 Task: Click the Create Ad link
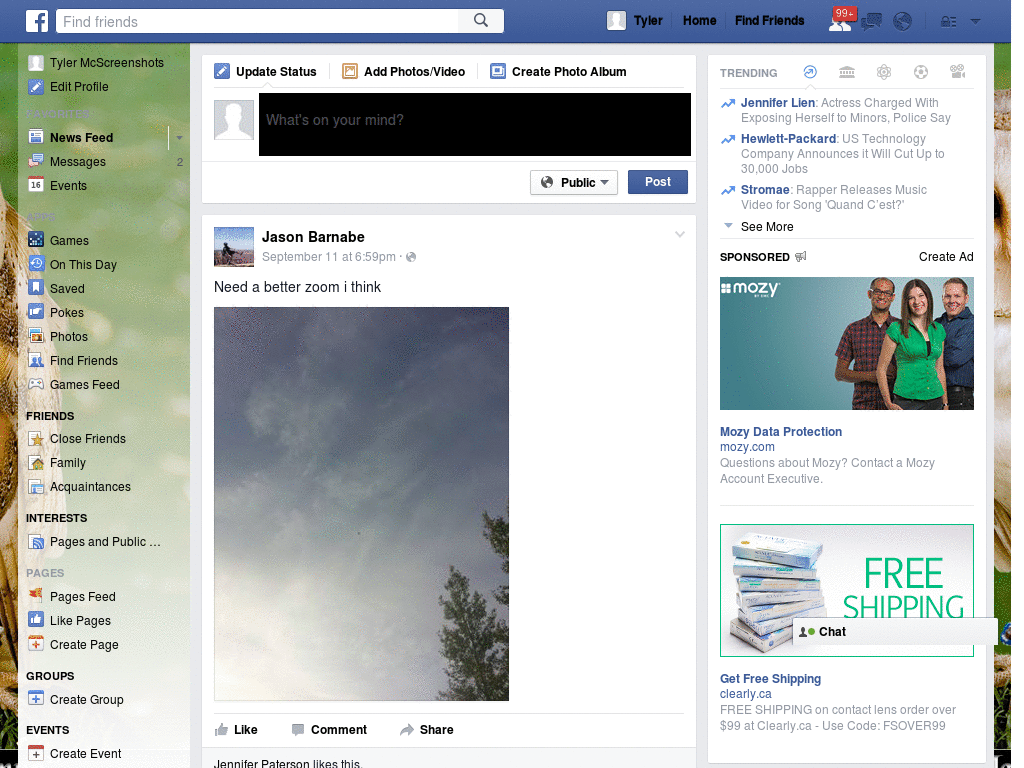(x=946, y=257)
